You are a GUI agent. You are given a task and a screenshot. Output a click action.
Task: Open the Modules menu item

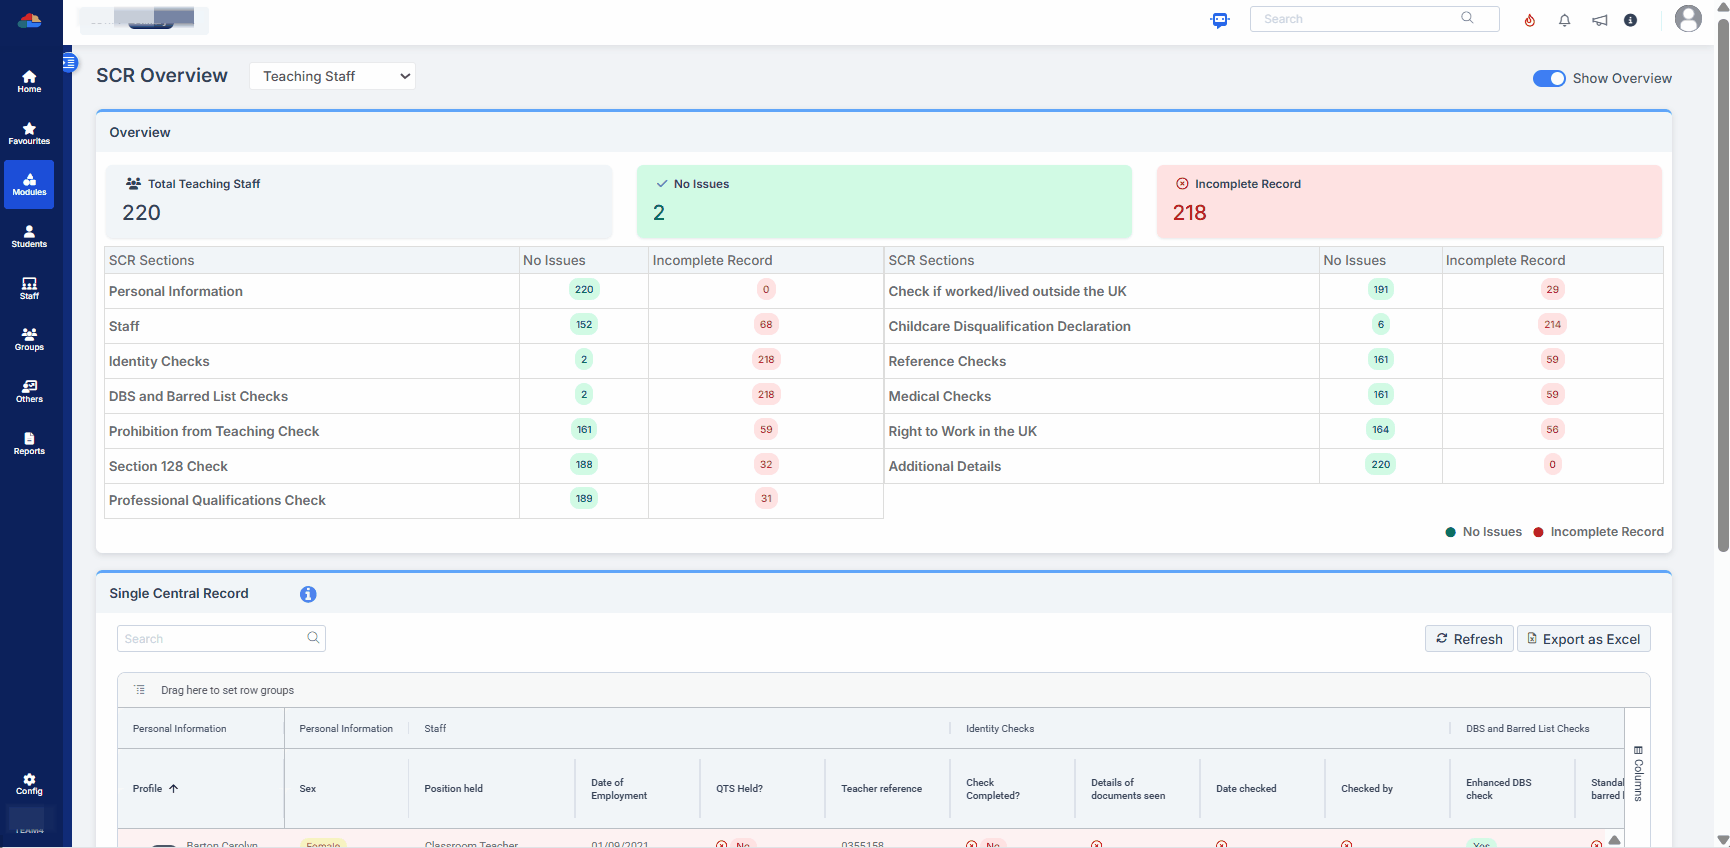click(x=29, y=185)
